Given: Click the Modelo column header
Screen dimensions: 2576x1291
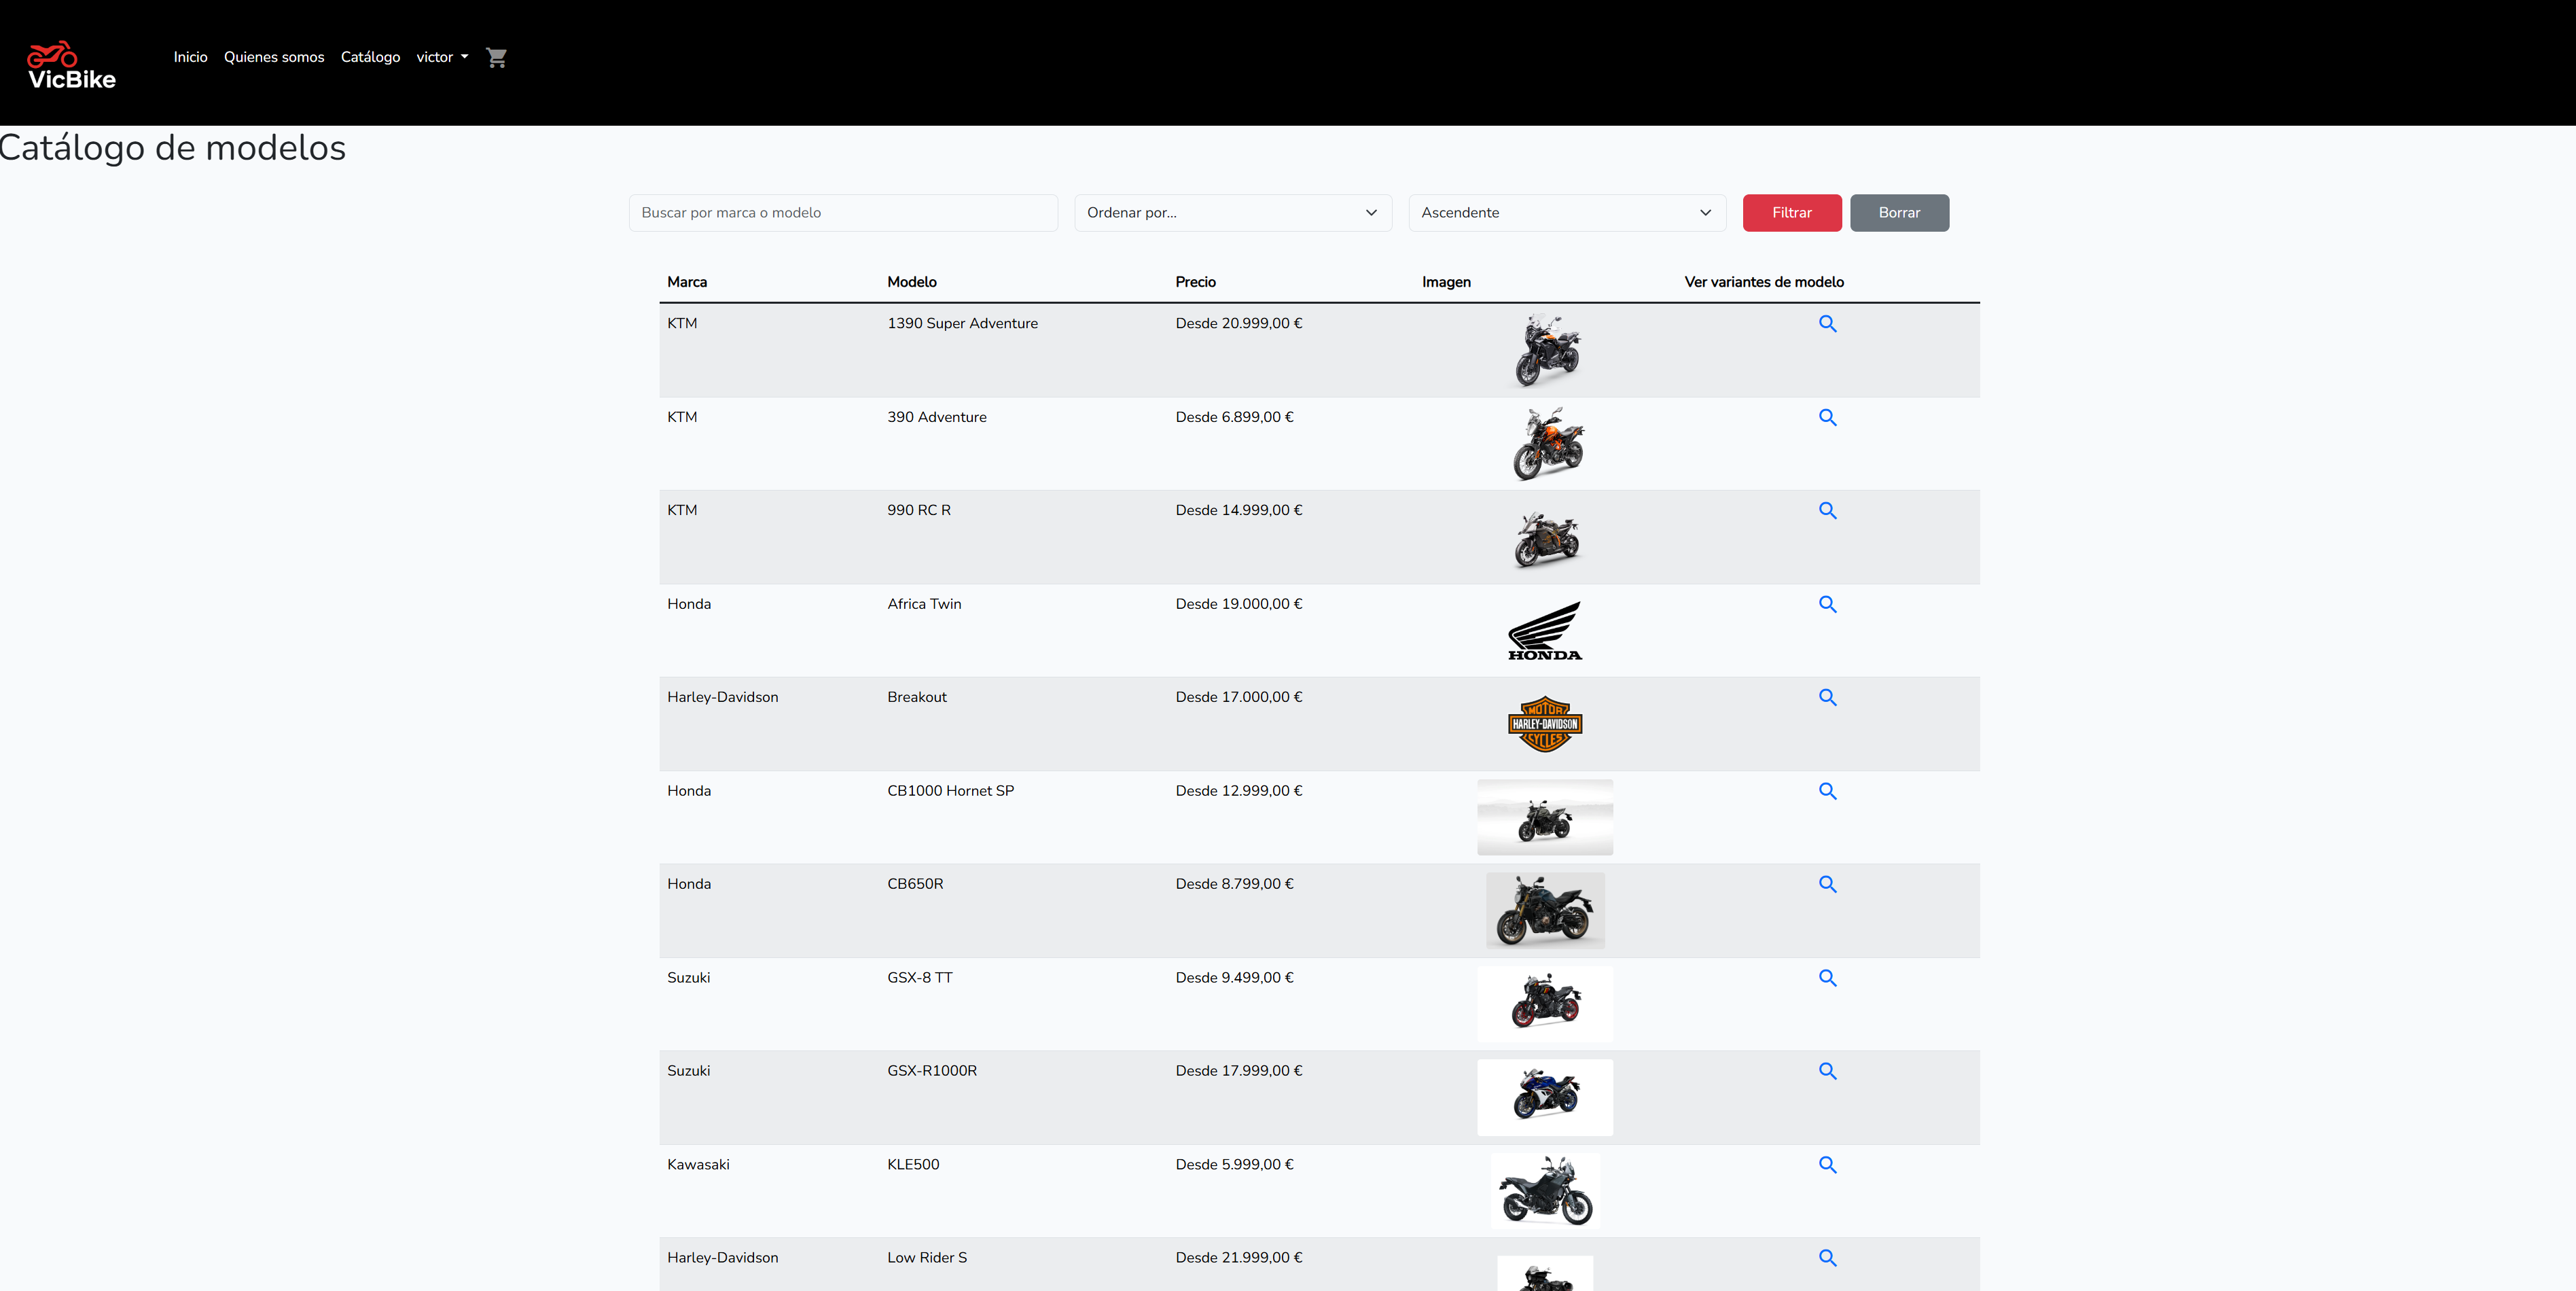Looking at the screenshot, I should pyautogui.click(x=912, y=282).
